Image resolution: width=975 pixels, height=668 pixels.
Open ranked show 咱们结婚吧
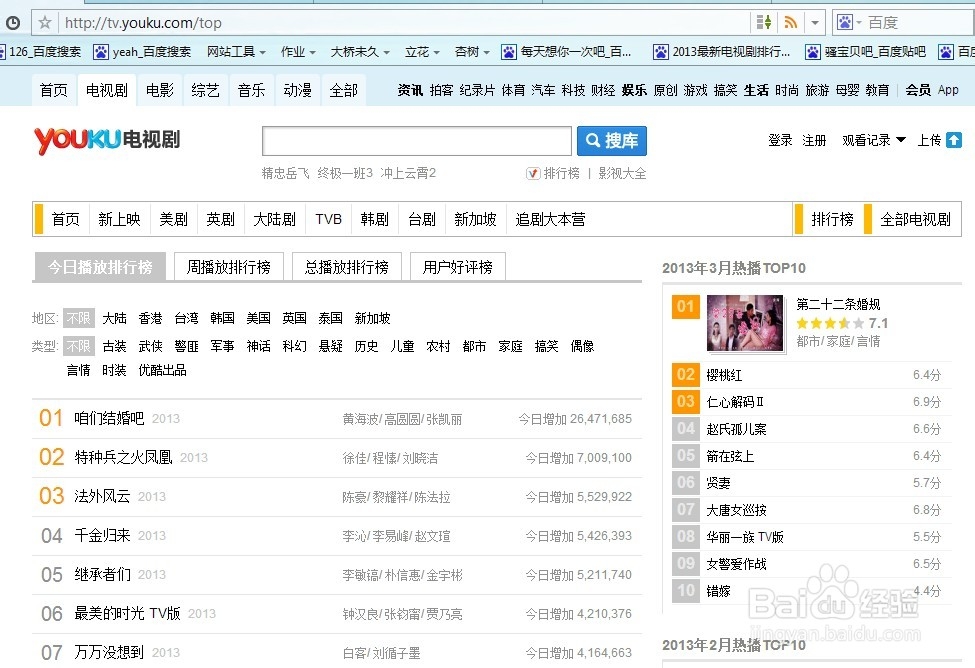click(109, 418)
